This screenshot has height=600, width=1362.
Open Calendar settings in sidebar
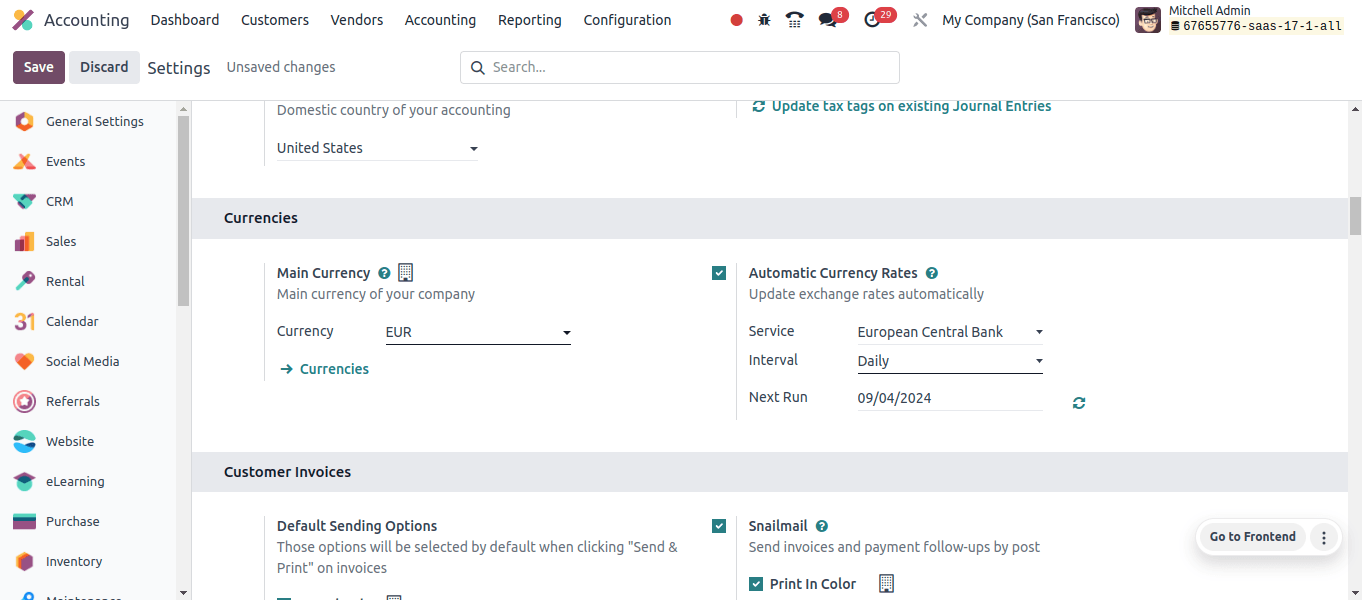(88, 321)
